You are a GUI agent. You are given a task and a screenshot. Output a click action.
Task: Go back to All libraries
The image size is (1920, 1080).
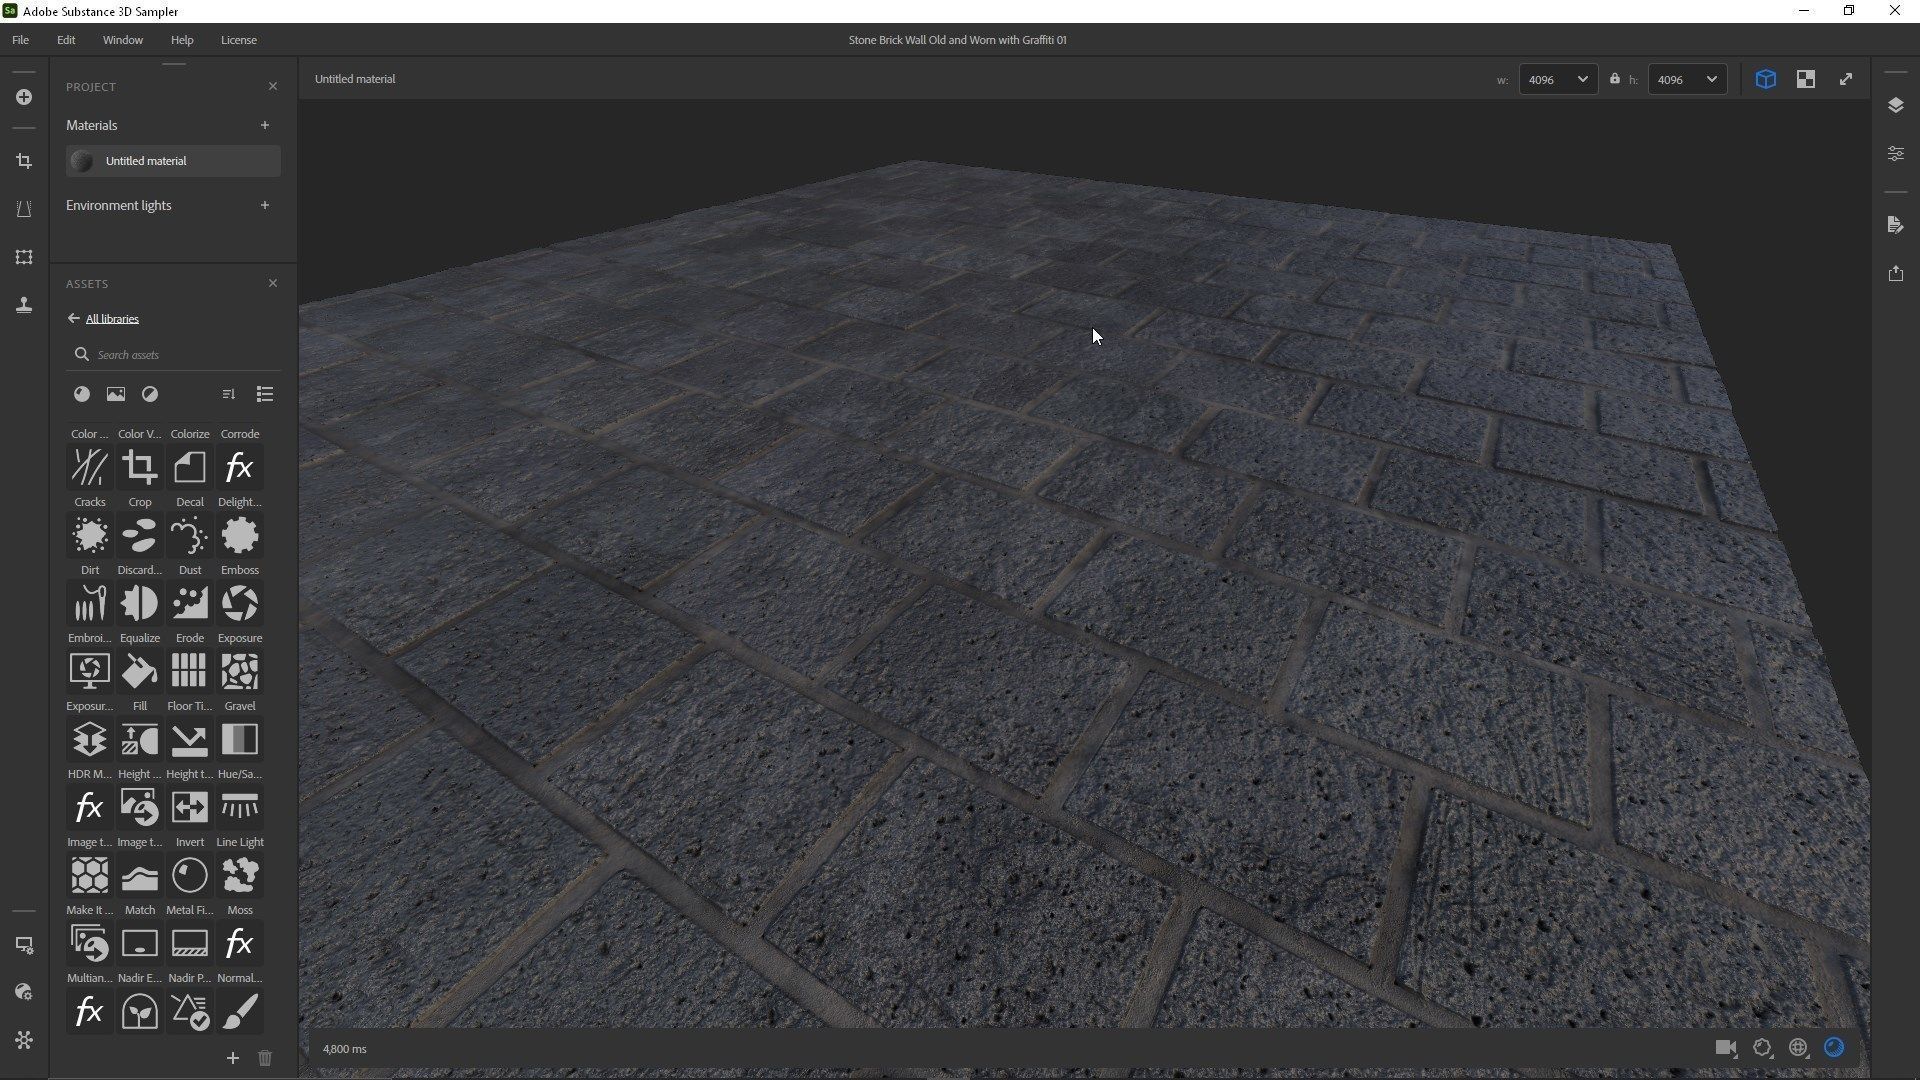pos(111,319)
